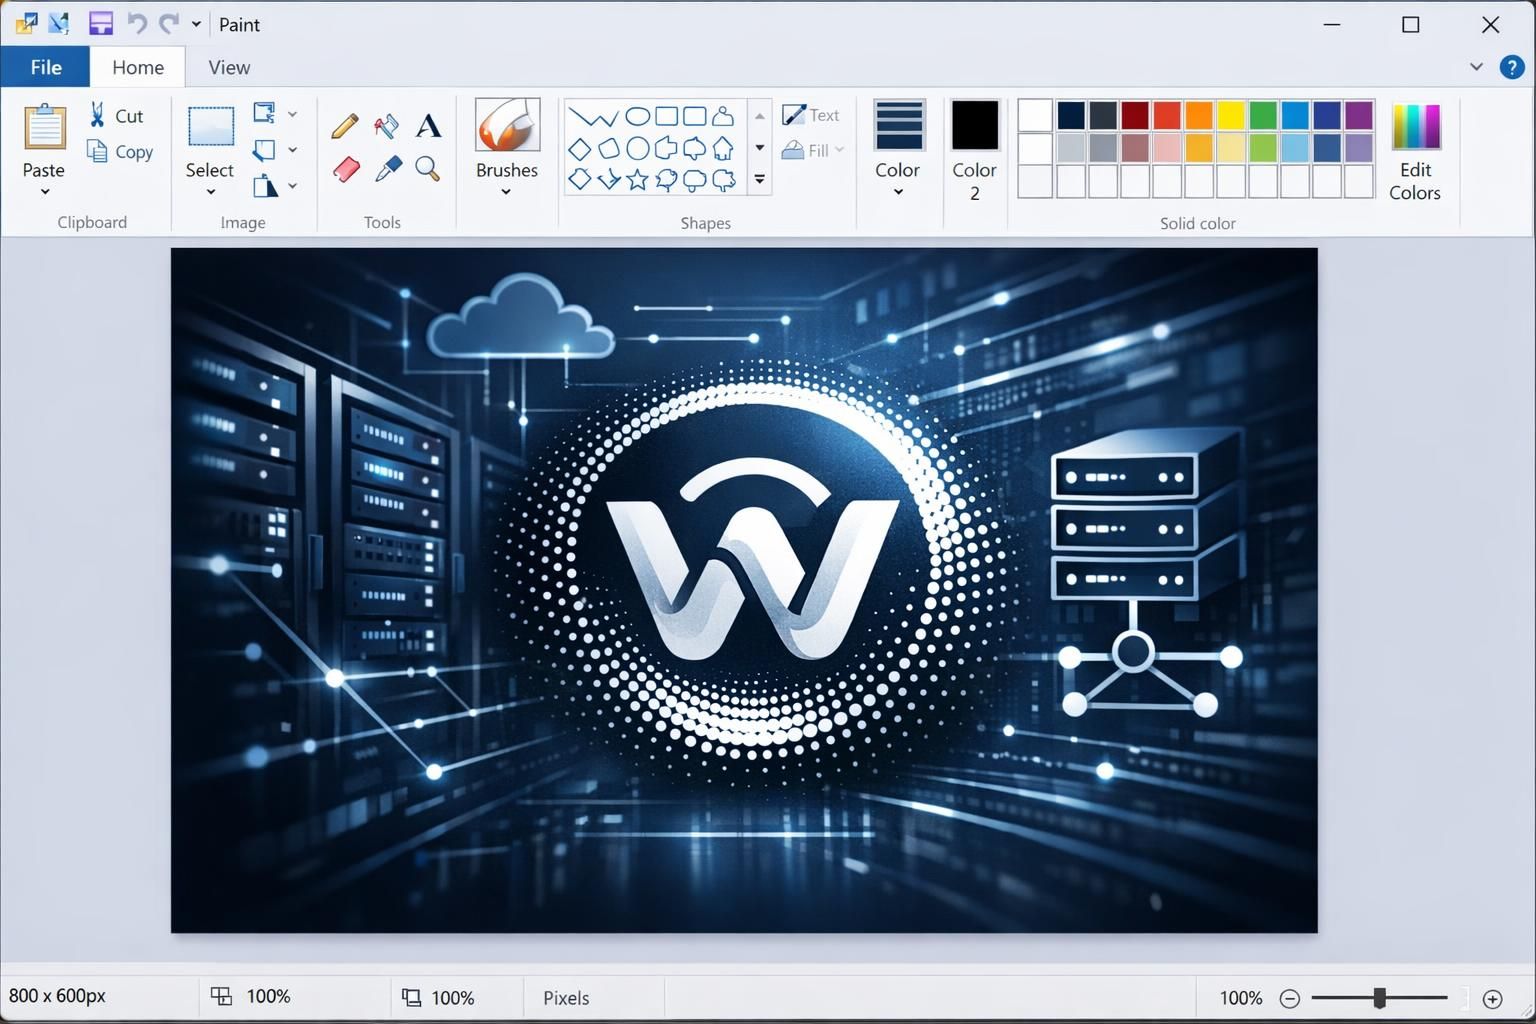Screen dimensions: 1536x1024
Task: Collapse the ribbon with the chevron
Action: pos(1476,67)
